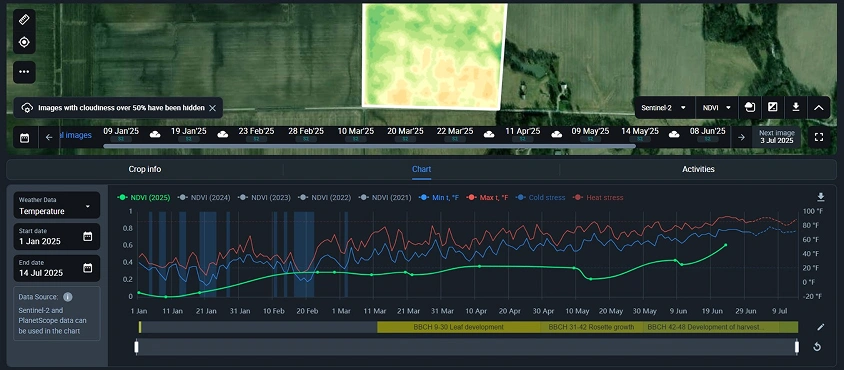Download the chart data

pos(820,197)
